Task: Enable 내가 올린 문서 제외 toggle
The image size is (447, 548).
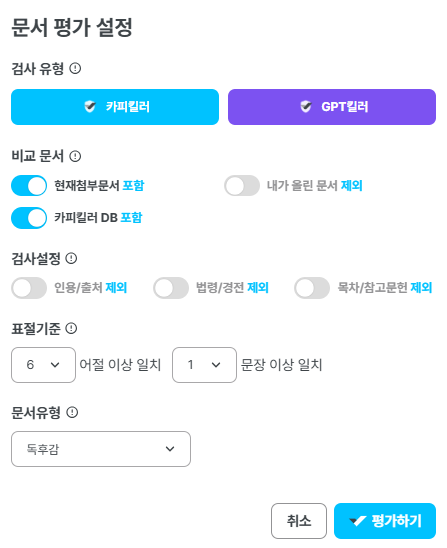Action: pos(242,186)
